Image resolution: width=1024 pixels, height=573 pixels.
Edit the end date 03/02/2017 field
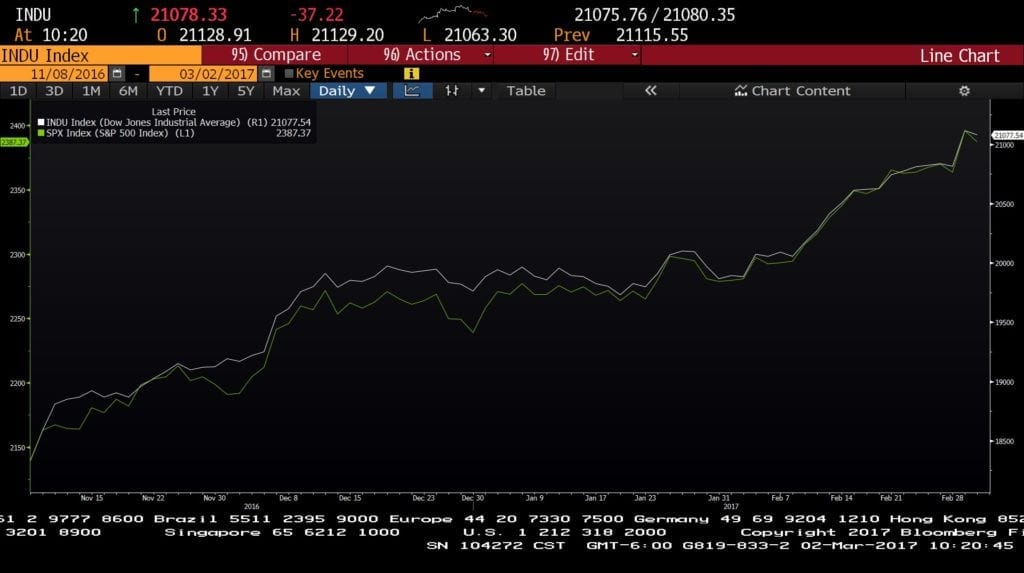(x=203, y=73)
